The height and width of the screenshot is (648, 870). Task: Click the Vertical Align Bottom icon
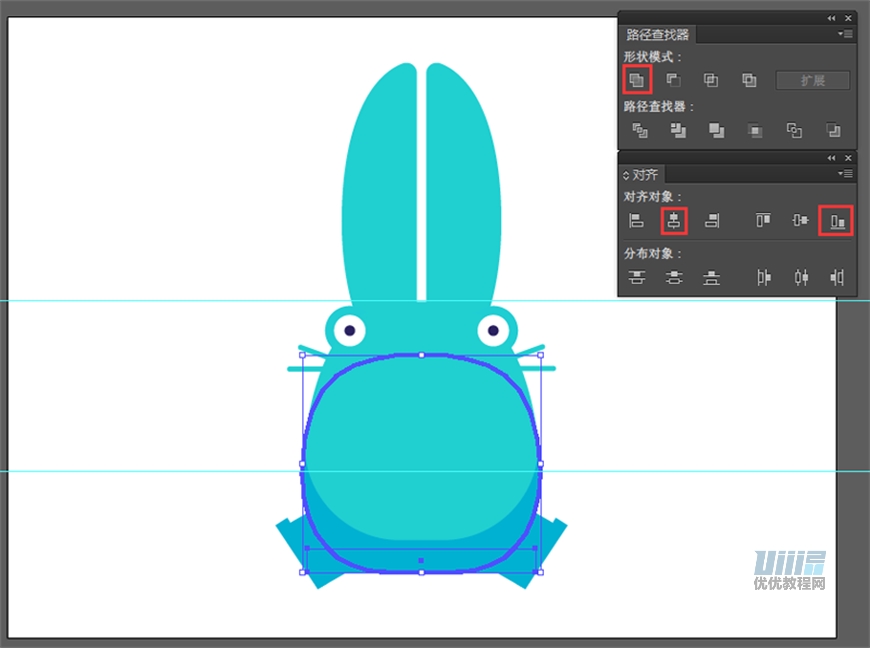836,220
